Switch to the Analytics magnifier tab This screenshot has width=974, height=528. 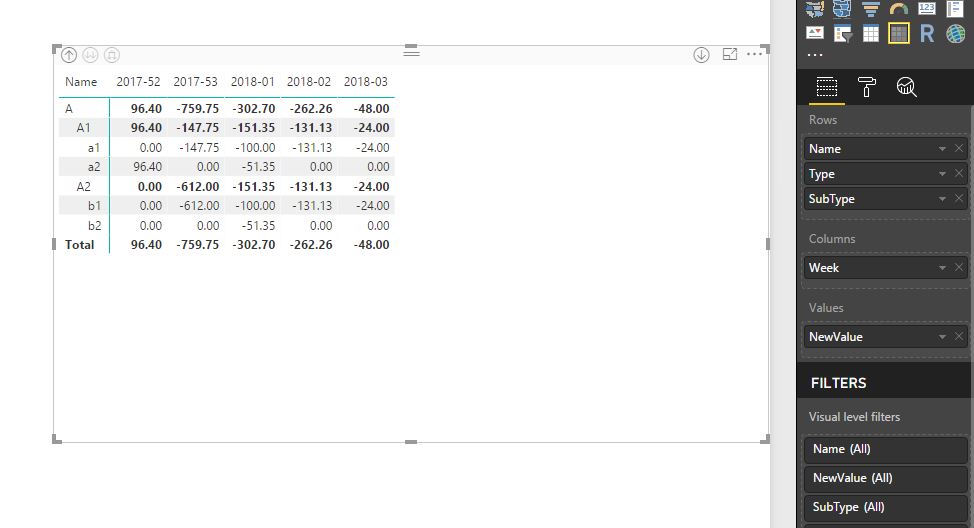[906, 87]
